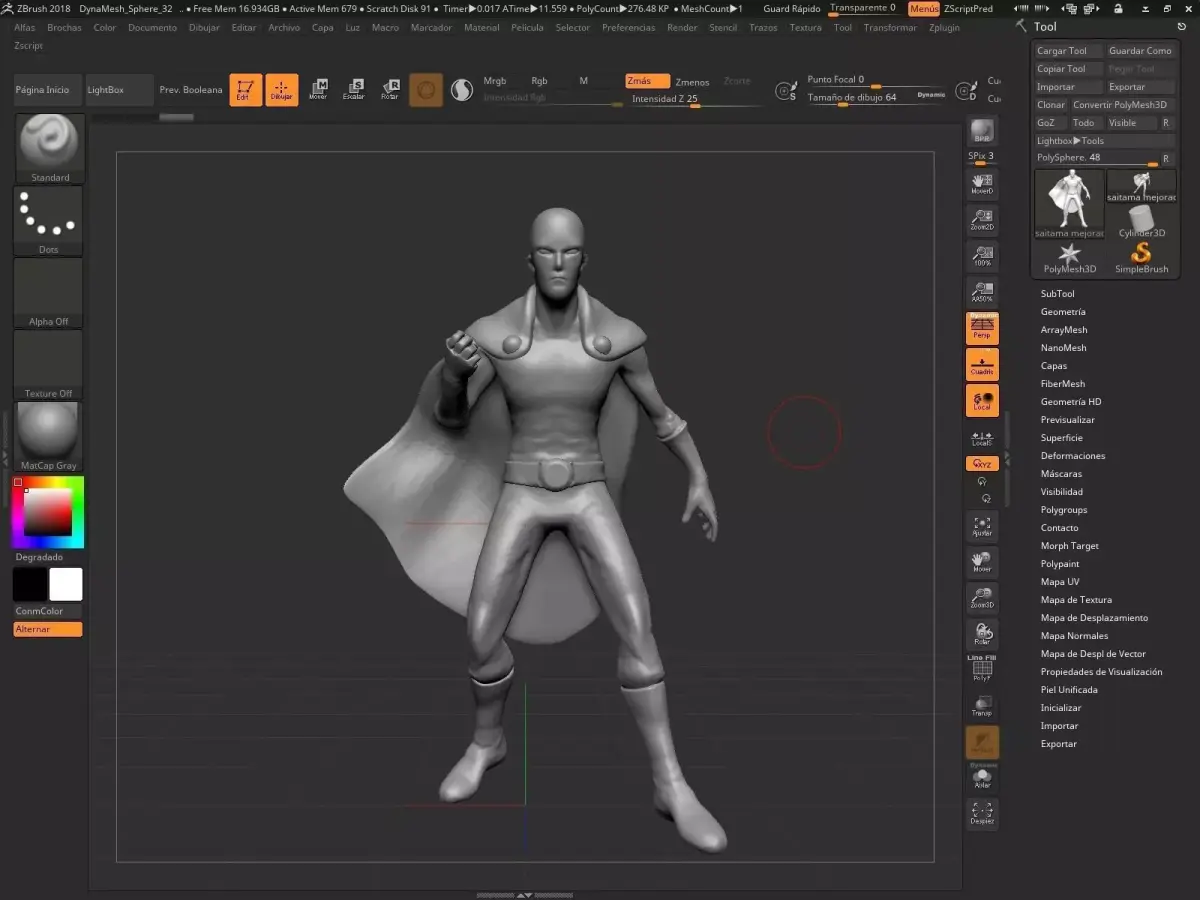Expand the Máscaras section
This screenshot has height=900, width=1200.
[x=1061, y=474]
